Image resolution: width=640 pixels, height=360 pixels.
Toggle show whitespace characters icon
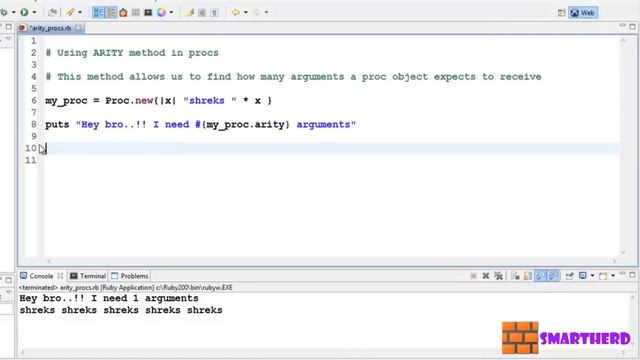click(x=214, y=13)
